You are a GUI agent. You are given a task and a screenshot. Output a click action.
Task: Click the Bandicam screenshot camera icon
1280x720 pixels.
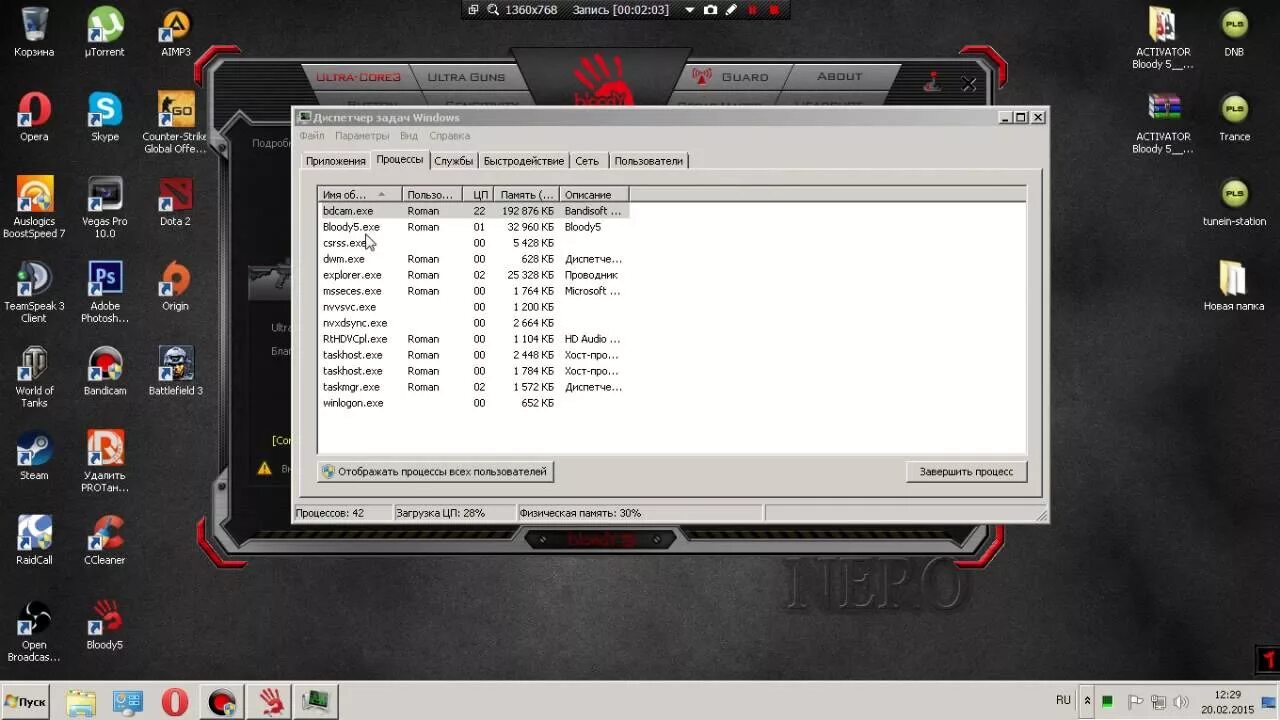[710, 10]
